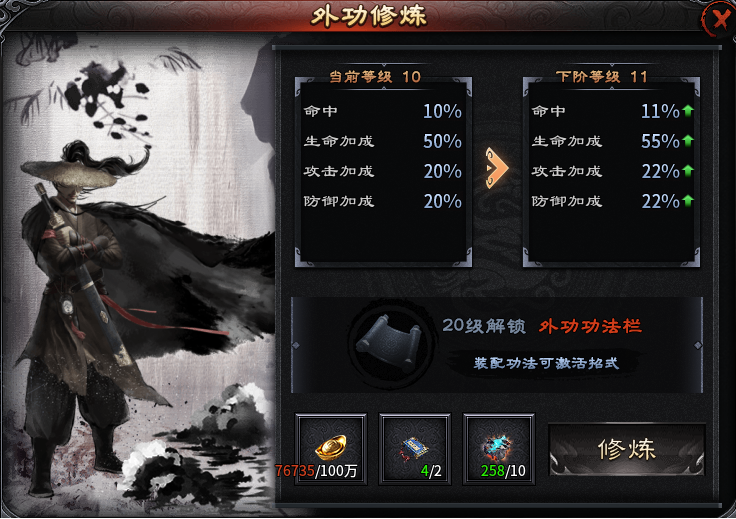Screen dimensions: 736x519
Task: Select the cyan crystal material icon
Action: click(498, 447)
